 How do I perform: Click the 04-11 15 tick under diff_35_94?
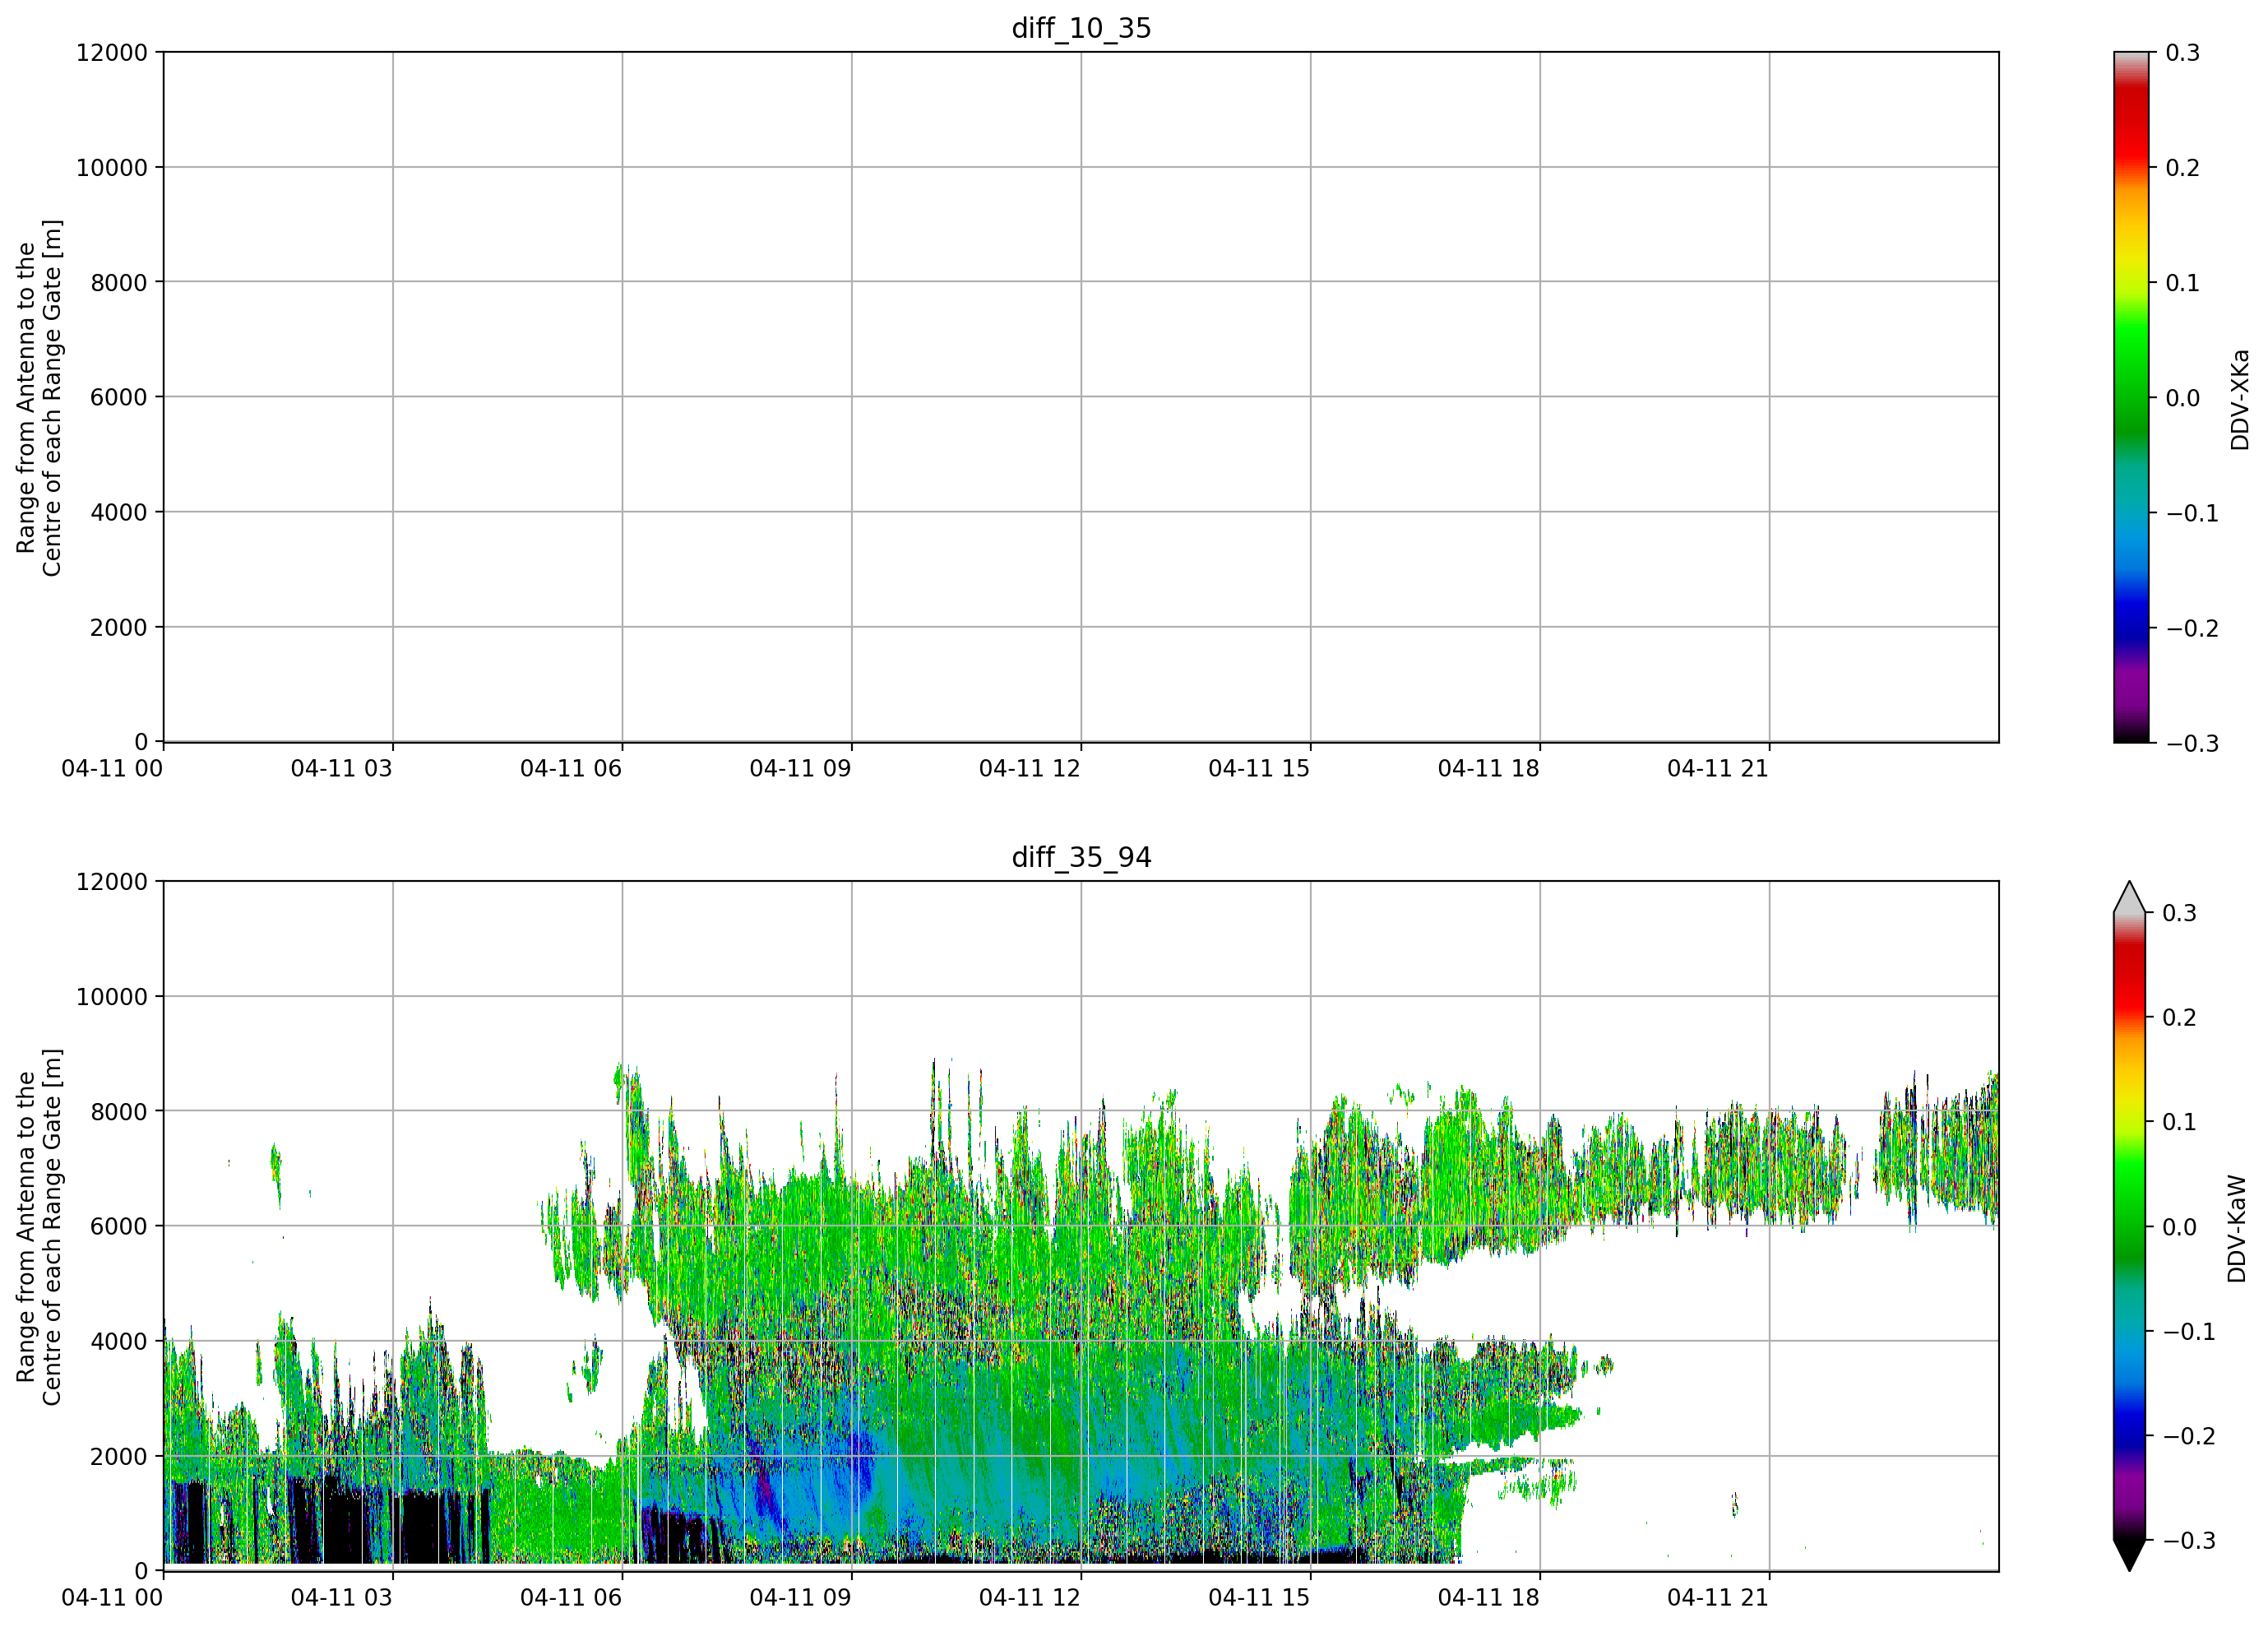[x=1259, y=1597]
